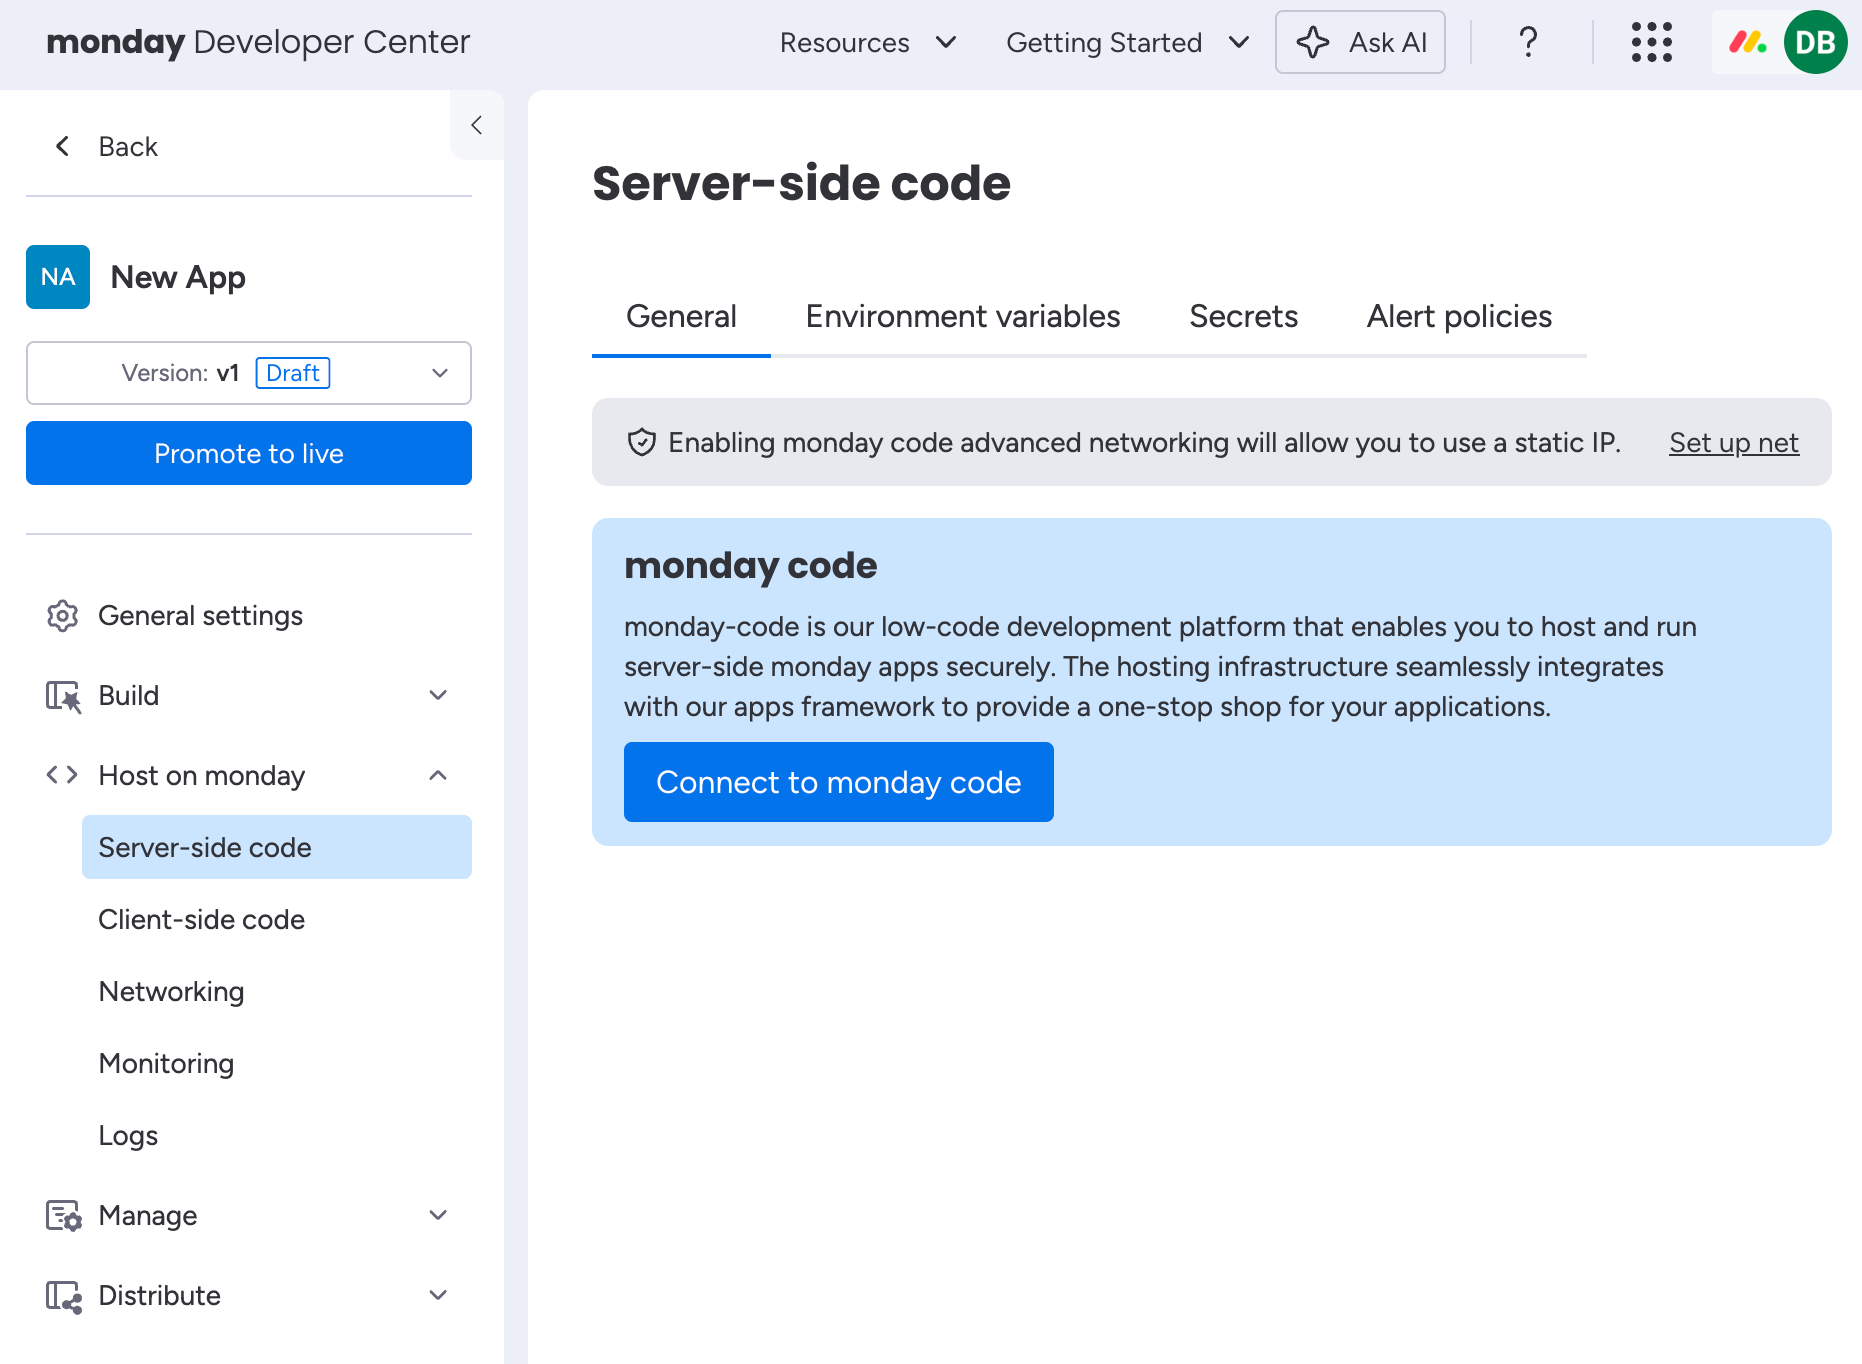The image size is (1862, 1364).
Task: Open the Getting Started dropdown menu
Action: tap(1128, 42)
